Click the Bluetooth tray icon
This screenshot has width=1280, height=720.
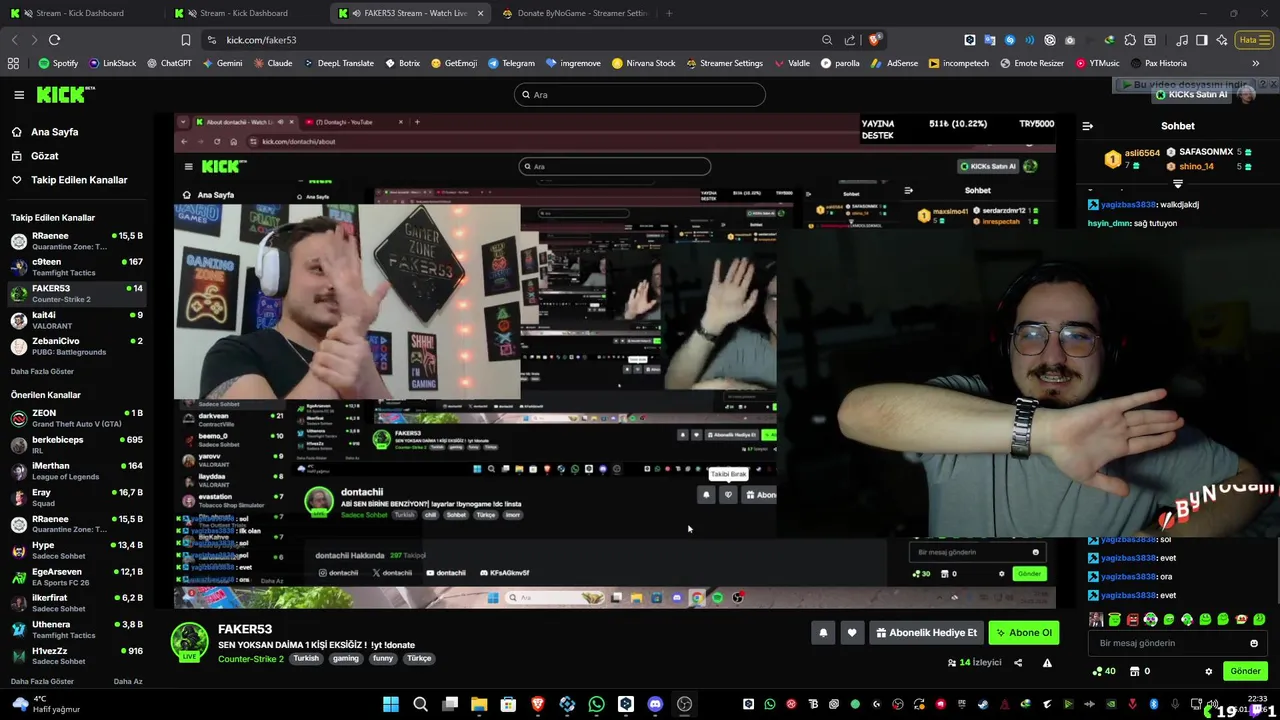pos(1153,704)
